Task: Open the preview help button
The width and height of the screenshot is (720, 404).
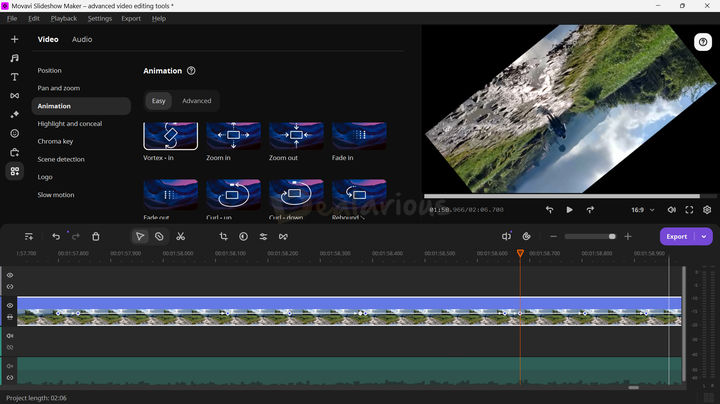Action: [703, 42]
